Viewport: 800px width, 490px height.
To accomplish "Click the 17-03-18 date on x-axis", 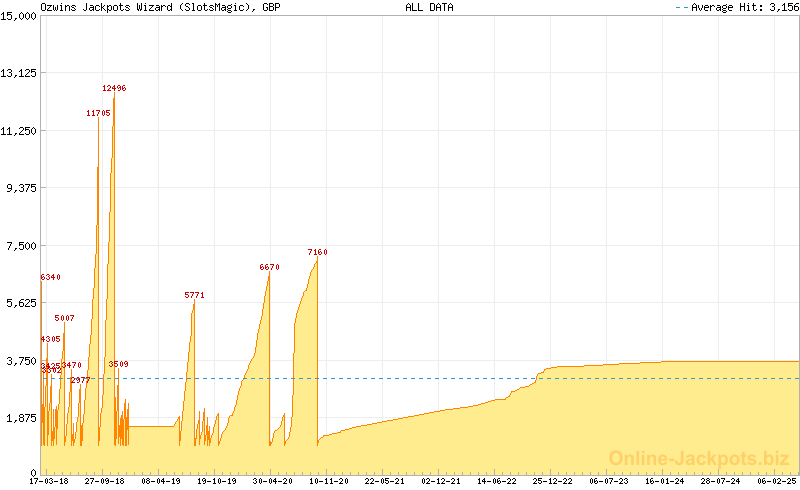I will [49, 481].
